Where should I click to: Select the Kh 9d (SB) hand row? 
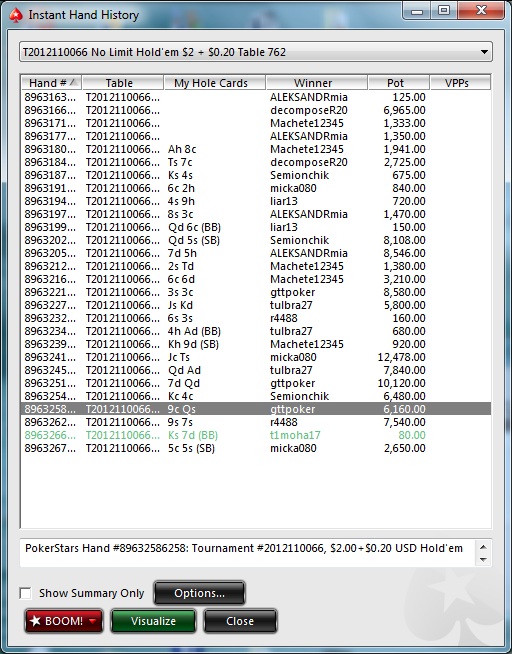click(x=256, y=344)
